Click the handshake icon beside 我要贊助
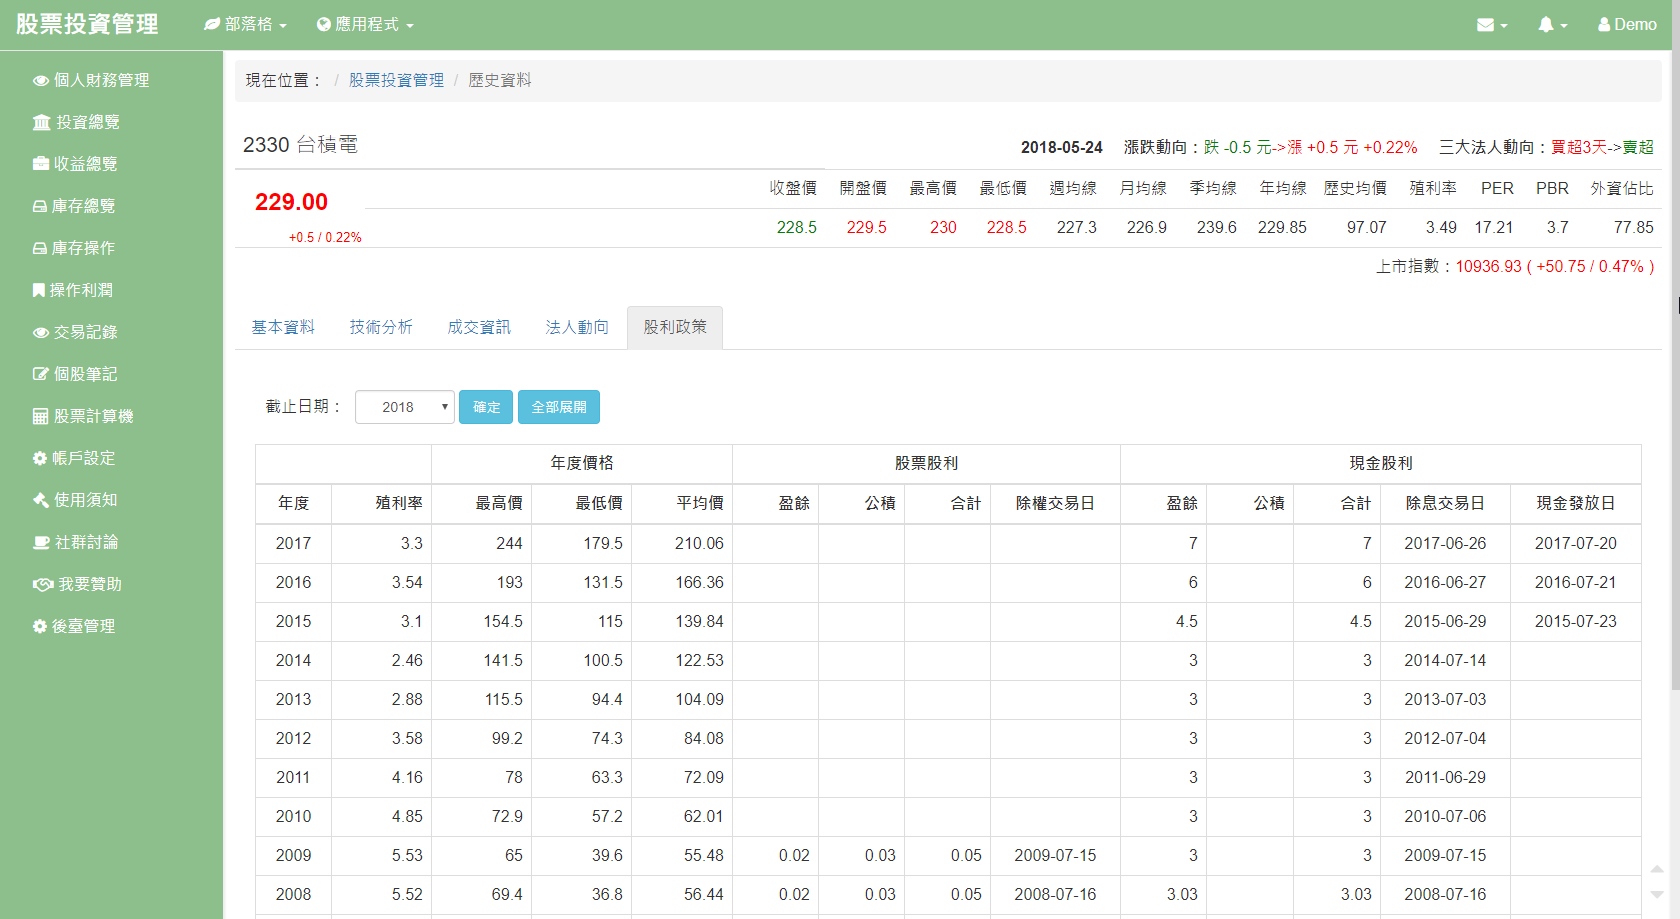Image resolution: width=1680 pixels, height=919 pixels. 43,584
